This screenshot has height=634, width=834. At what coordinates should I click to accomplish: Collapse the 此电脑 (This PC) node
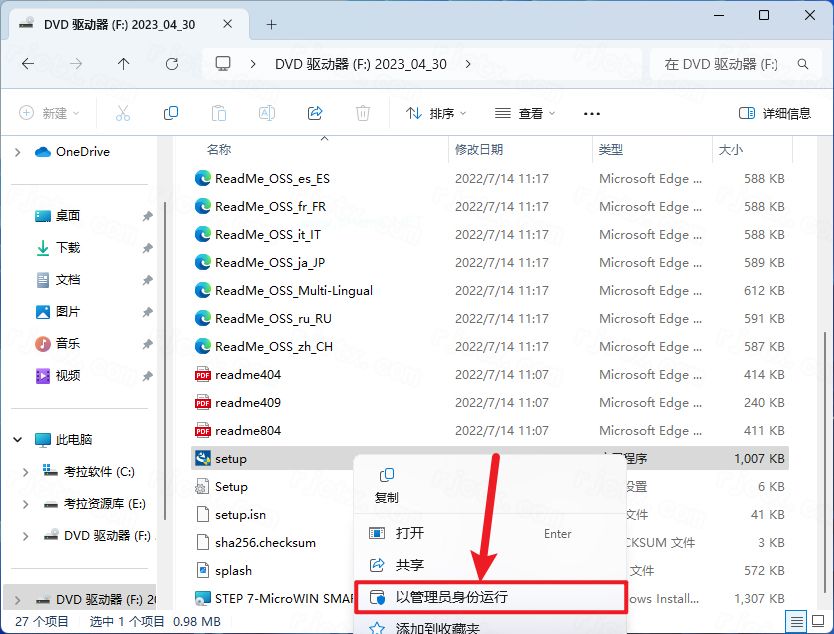click(18, 439)
